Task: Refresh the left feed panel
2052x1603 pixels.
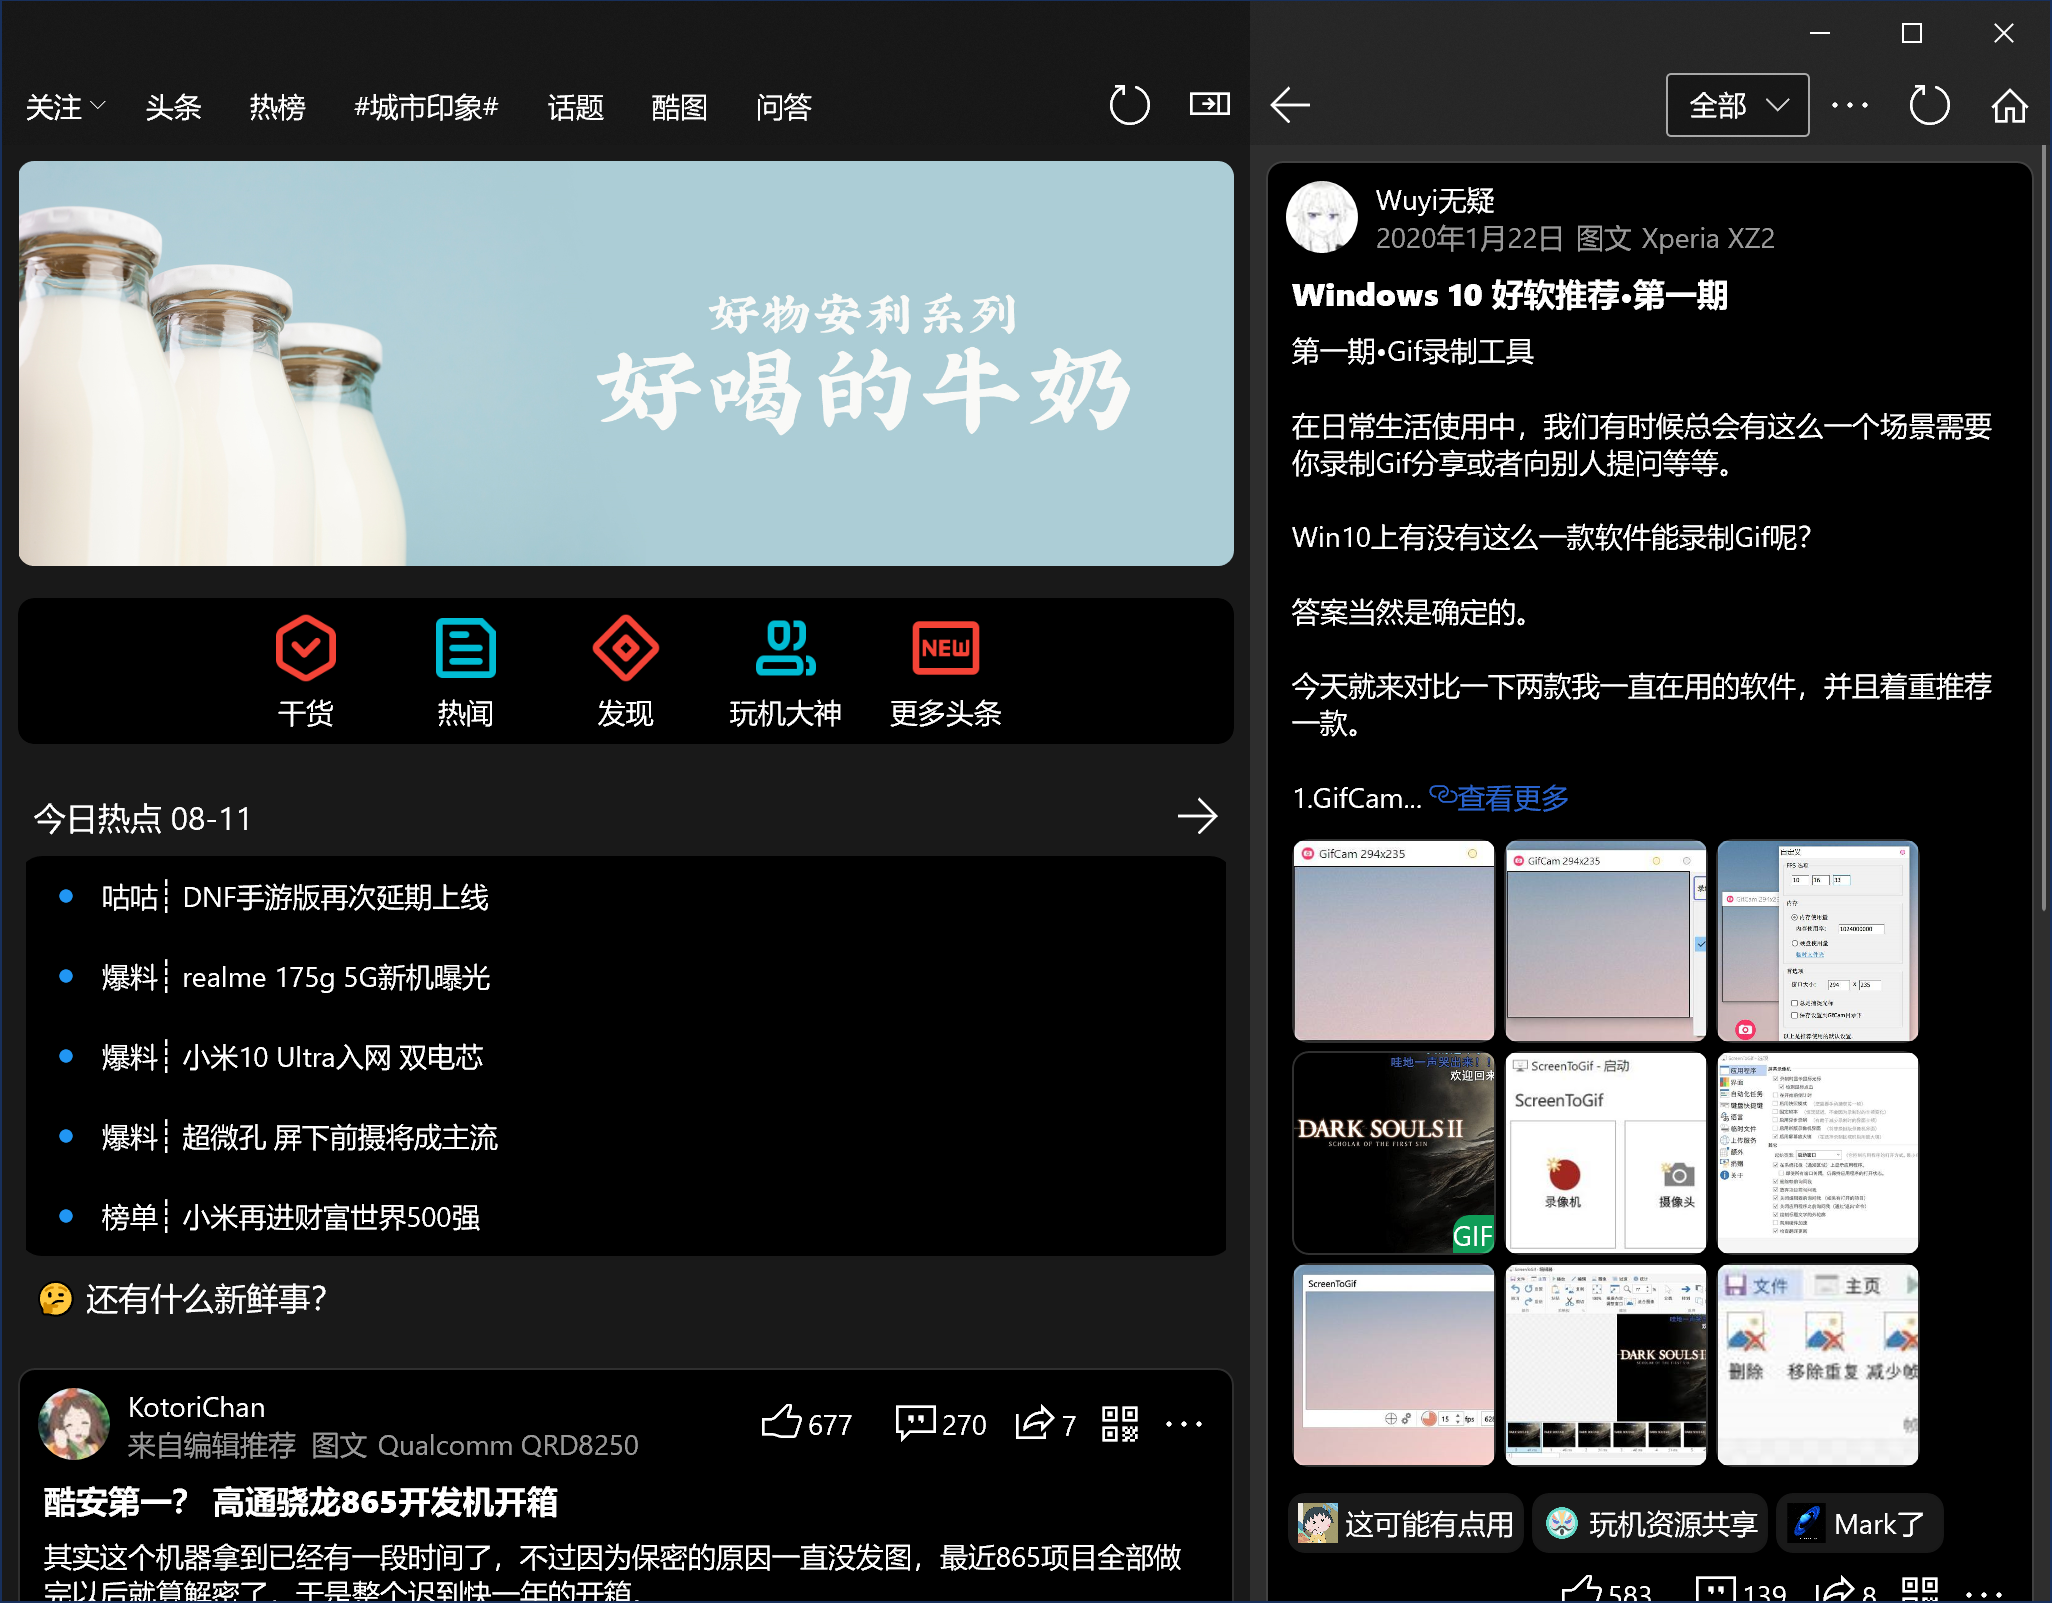Action: click(1129, 105)
